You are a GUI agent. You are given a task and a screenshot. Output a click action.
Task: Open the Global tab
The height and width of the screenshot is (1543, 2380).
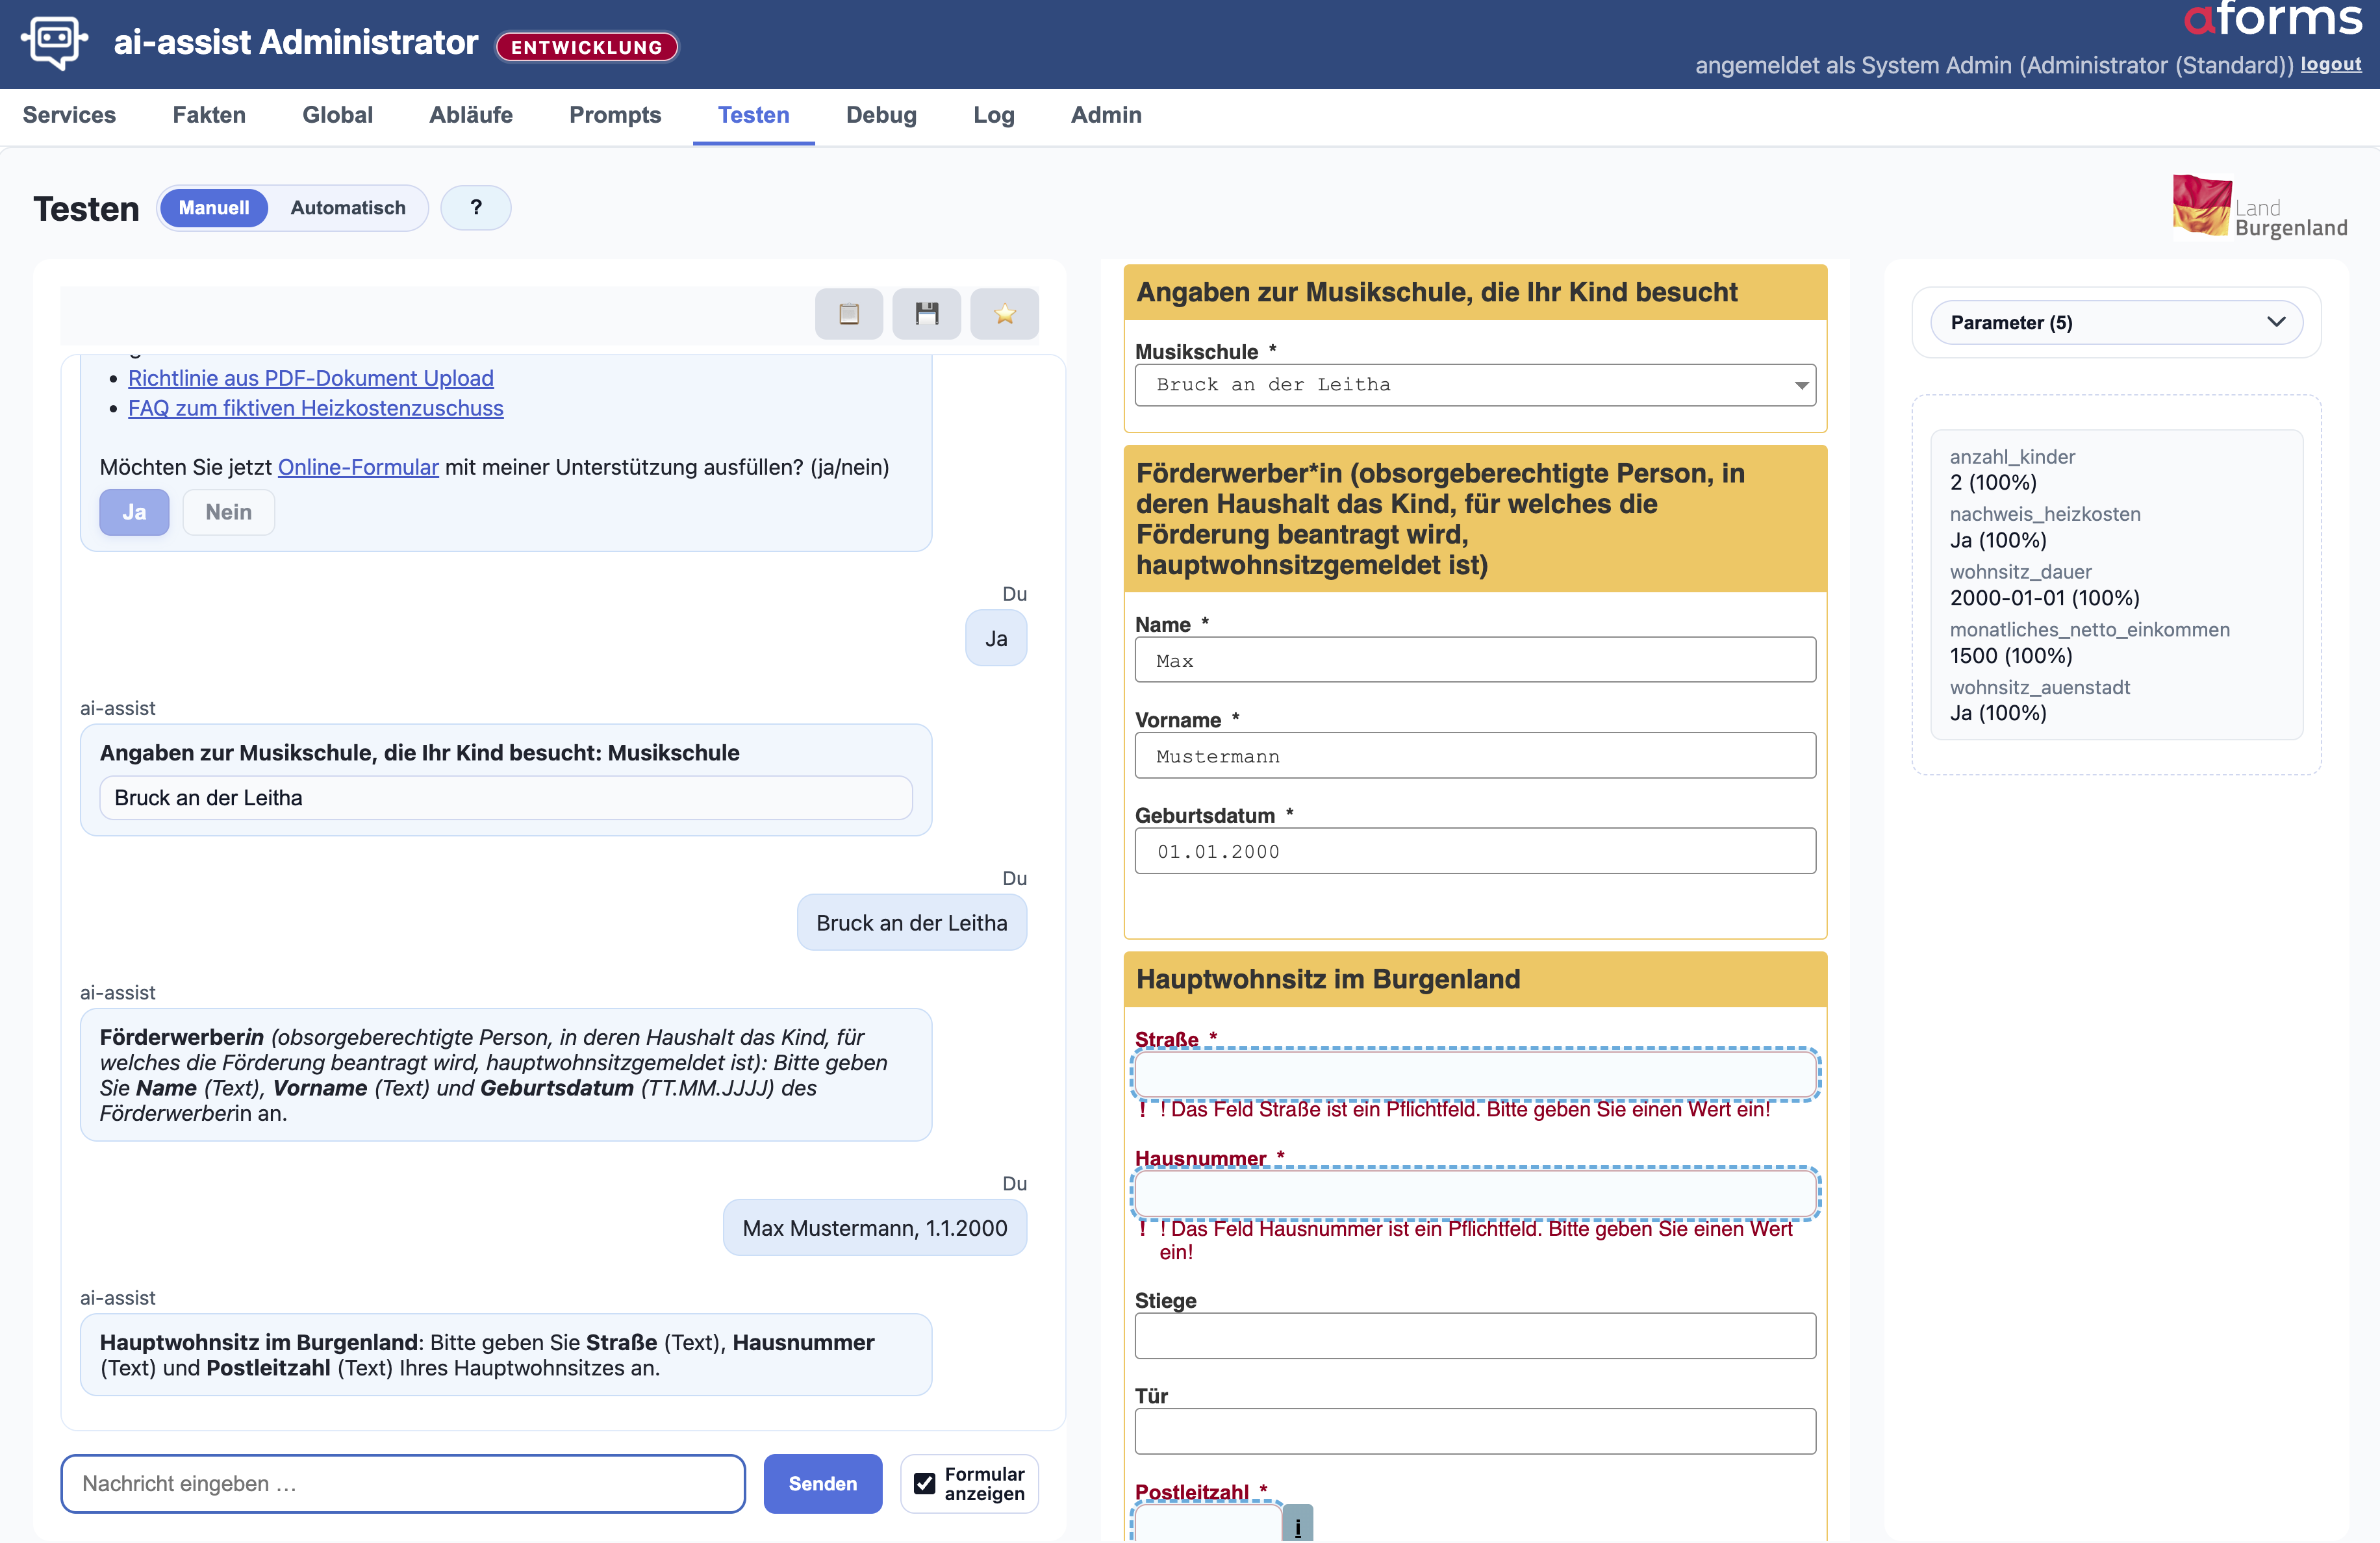coord(337,115)
